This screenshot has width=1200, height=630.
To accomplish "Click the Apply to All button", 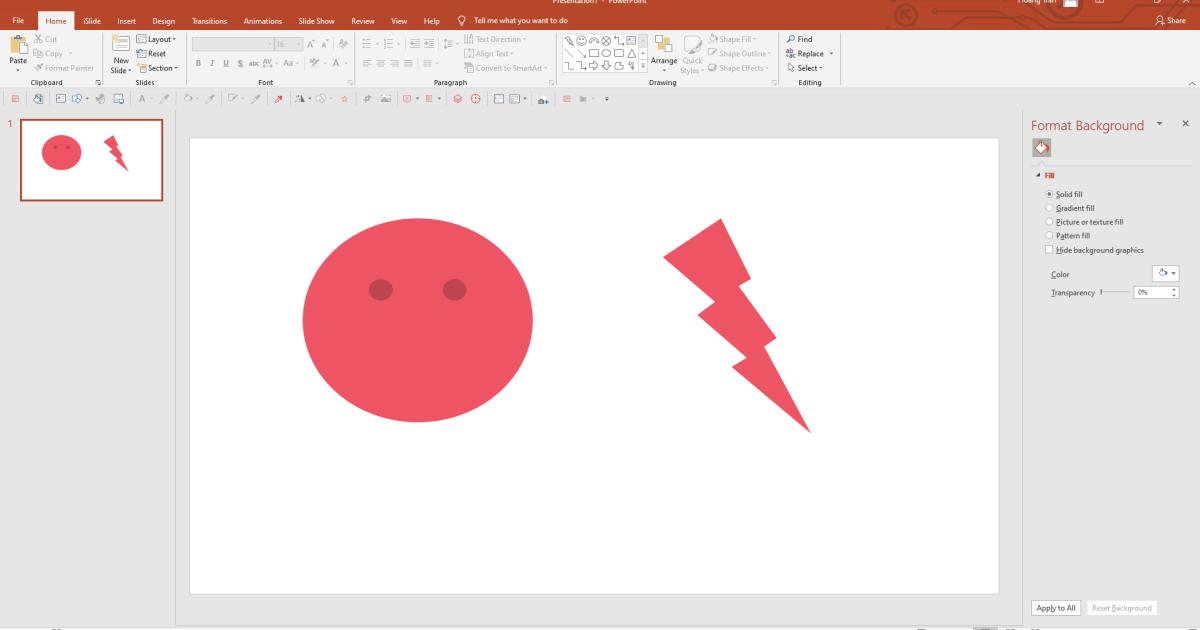I will point(1054,607).
